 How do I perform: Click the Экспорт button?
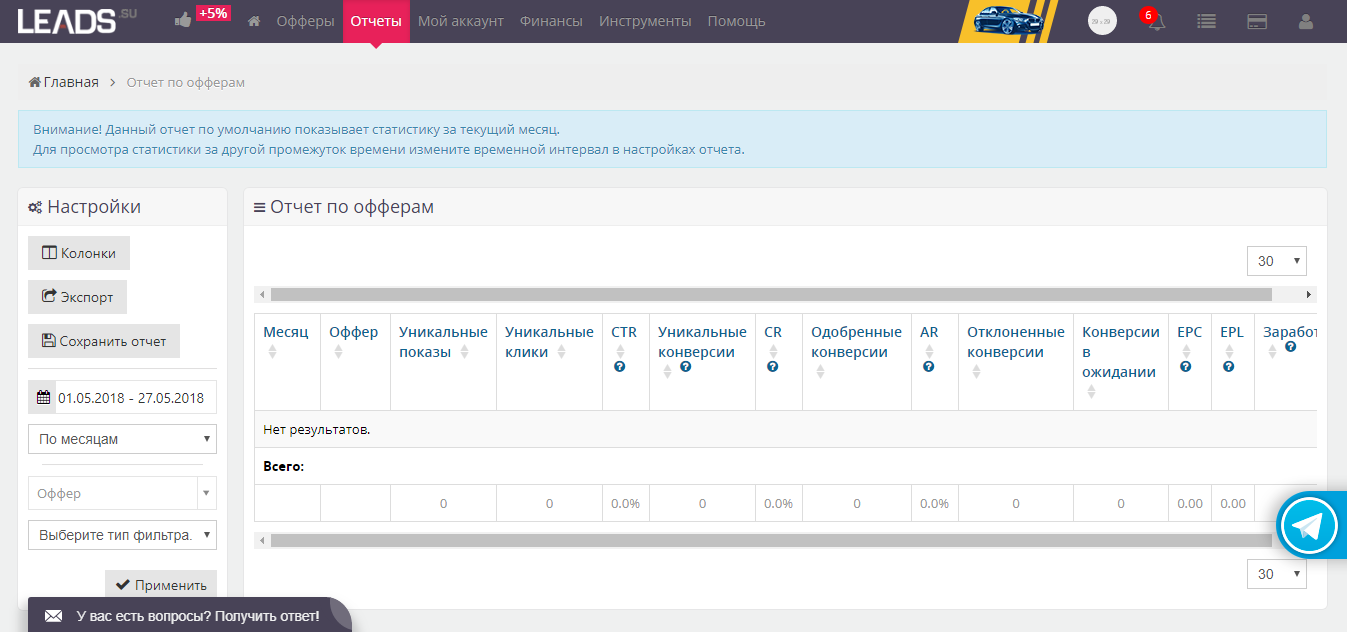coord(77,297)
